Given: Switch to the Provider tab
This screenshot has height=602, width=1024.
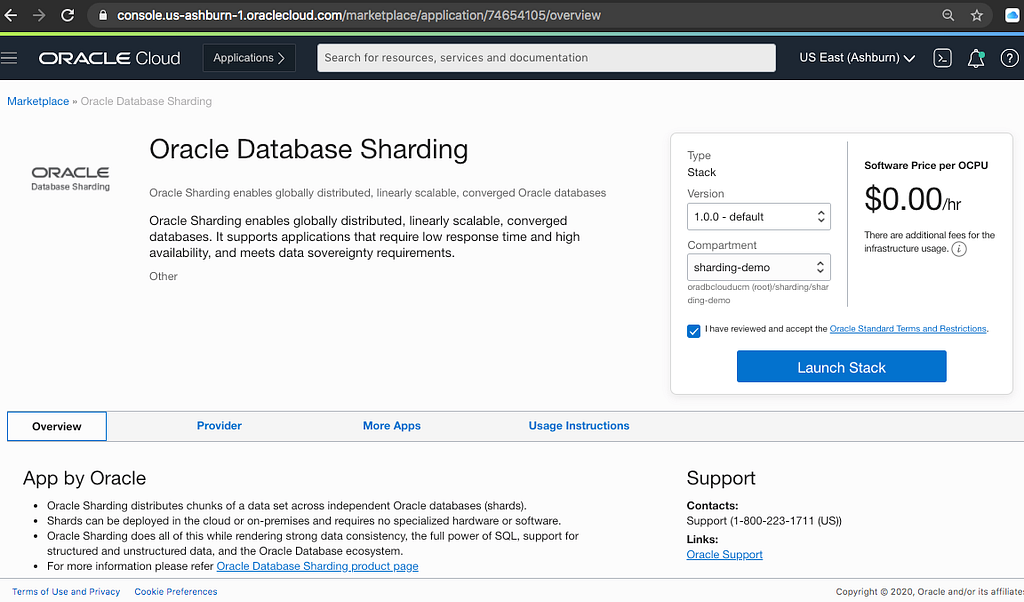Looking at the screenshot, I should tap(219, 426).
